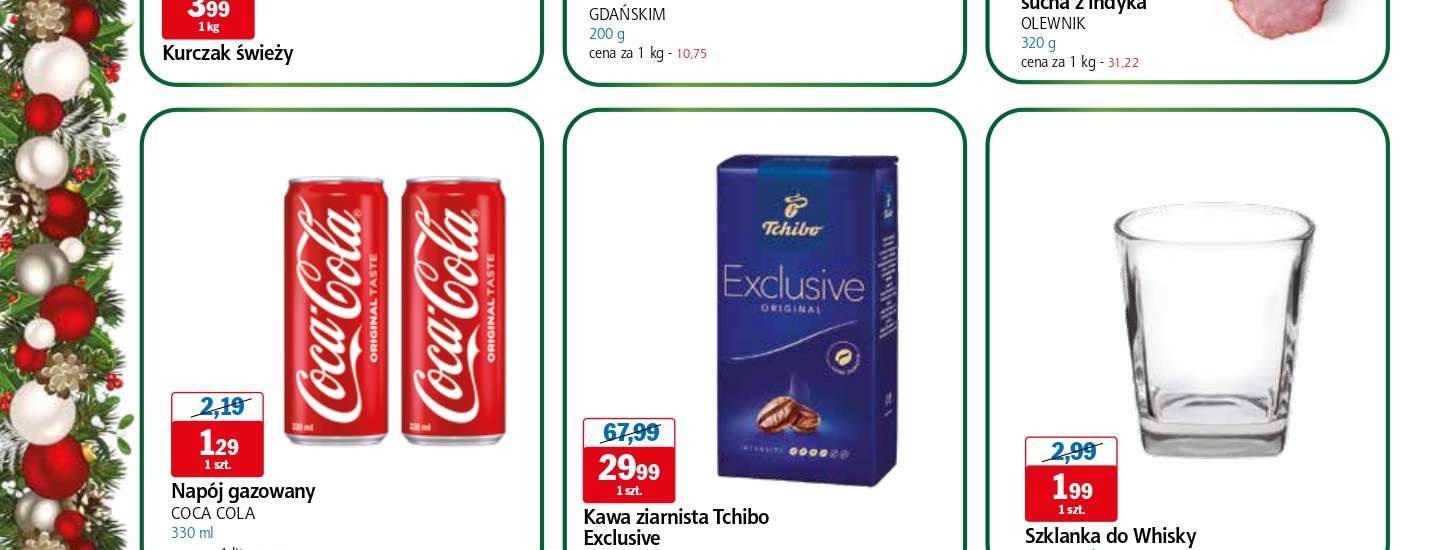The image size is (1447, 550).
Task: Click the COCA COLA brand label
Action: click(213, 514)
